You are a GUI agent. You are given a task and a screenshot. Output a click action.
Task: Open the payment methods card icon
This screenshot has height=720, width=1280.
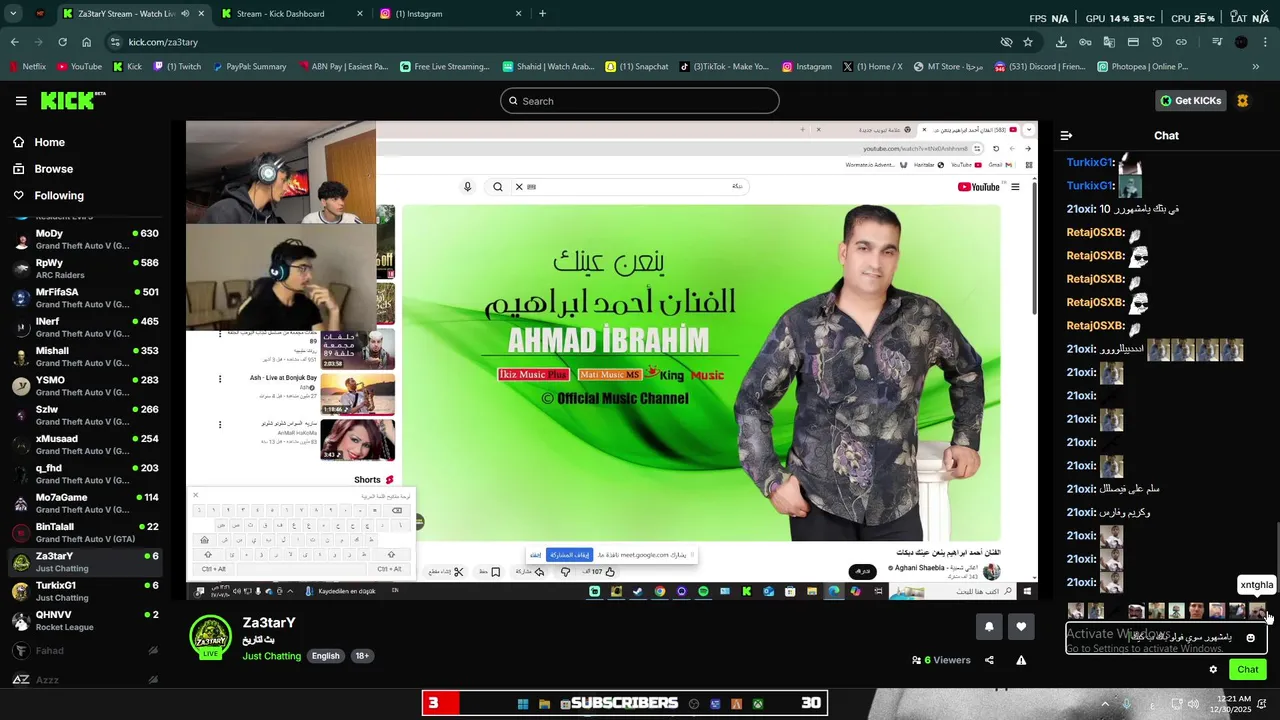click(1133, 42)
